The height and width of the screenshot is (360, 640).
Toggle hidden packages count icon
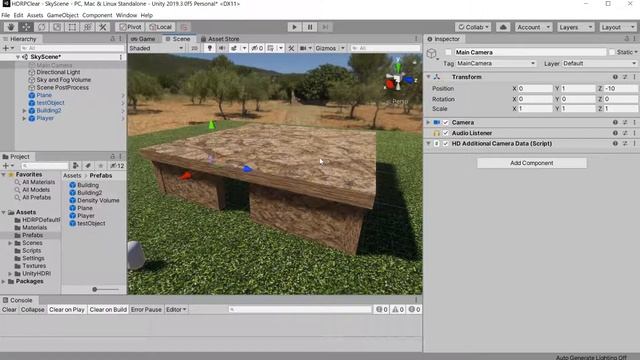[x=117, y=166]
